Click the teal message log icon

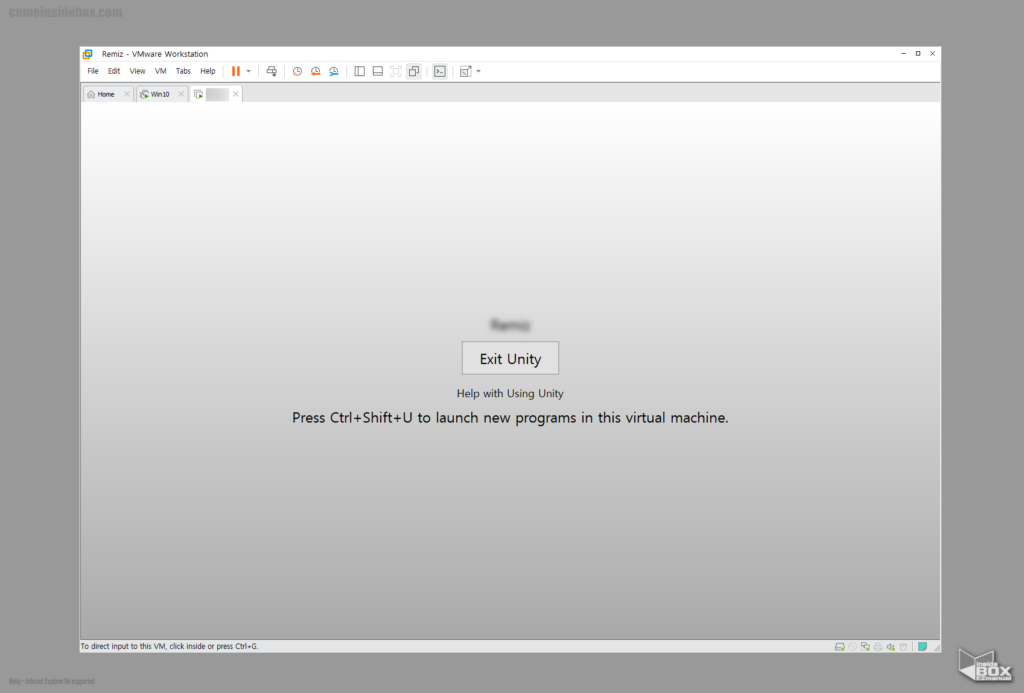point(922,647)
